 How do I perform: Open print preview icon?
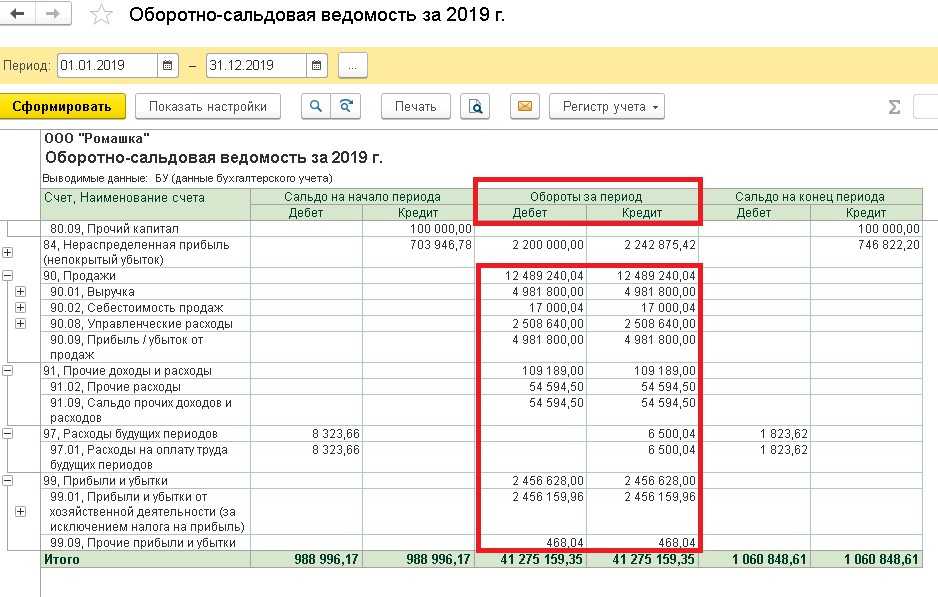pyautogui.click(x=475, y=106)
